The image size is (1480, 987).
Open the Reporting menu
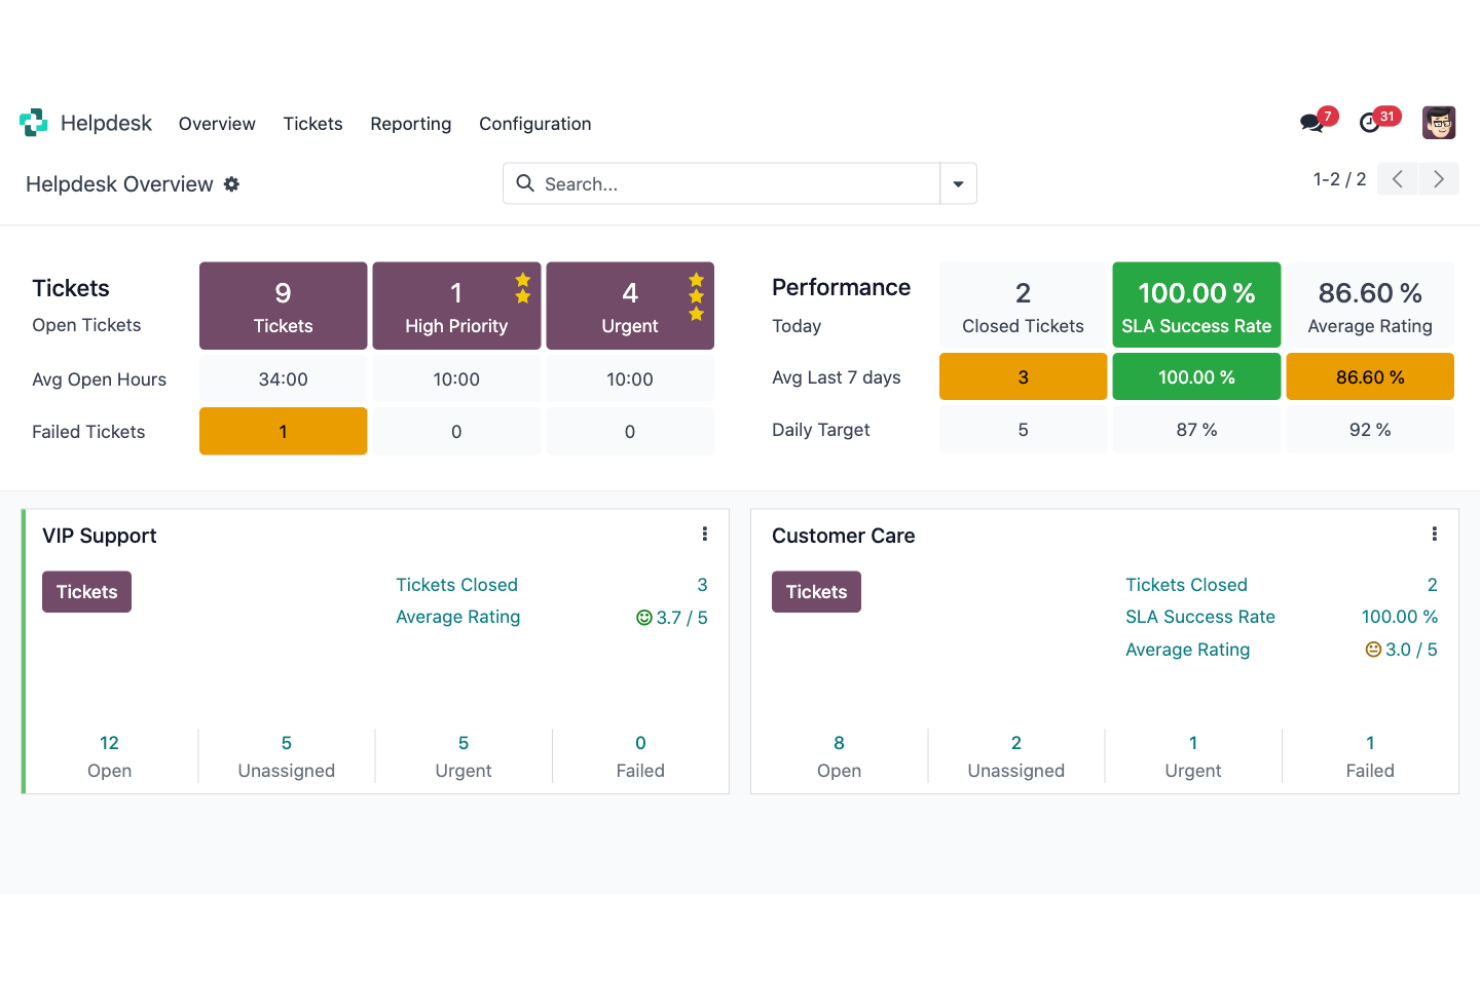point(411,124)
